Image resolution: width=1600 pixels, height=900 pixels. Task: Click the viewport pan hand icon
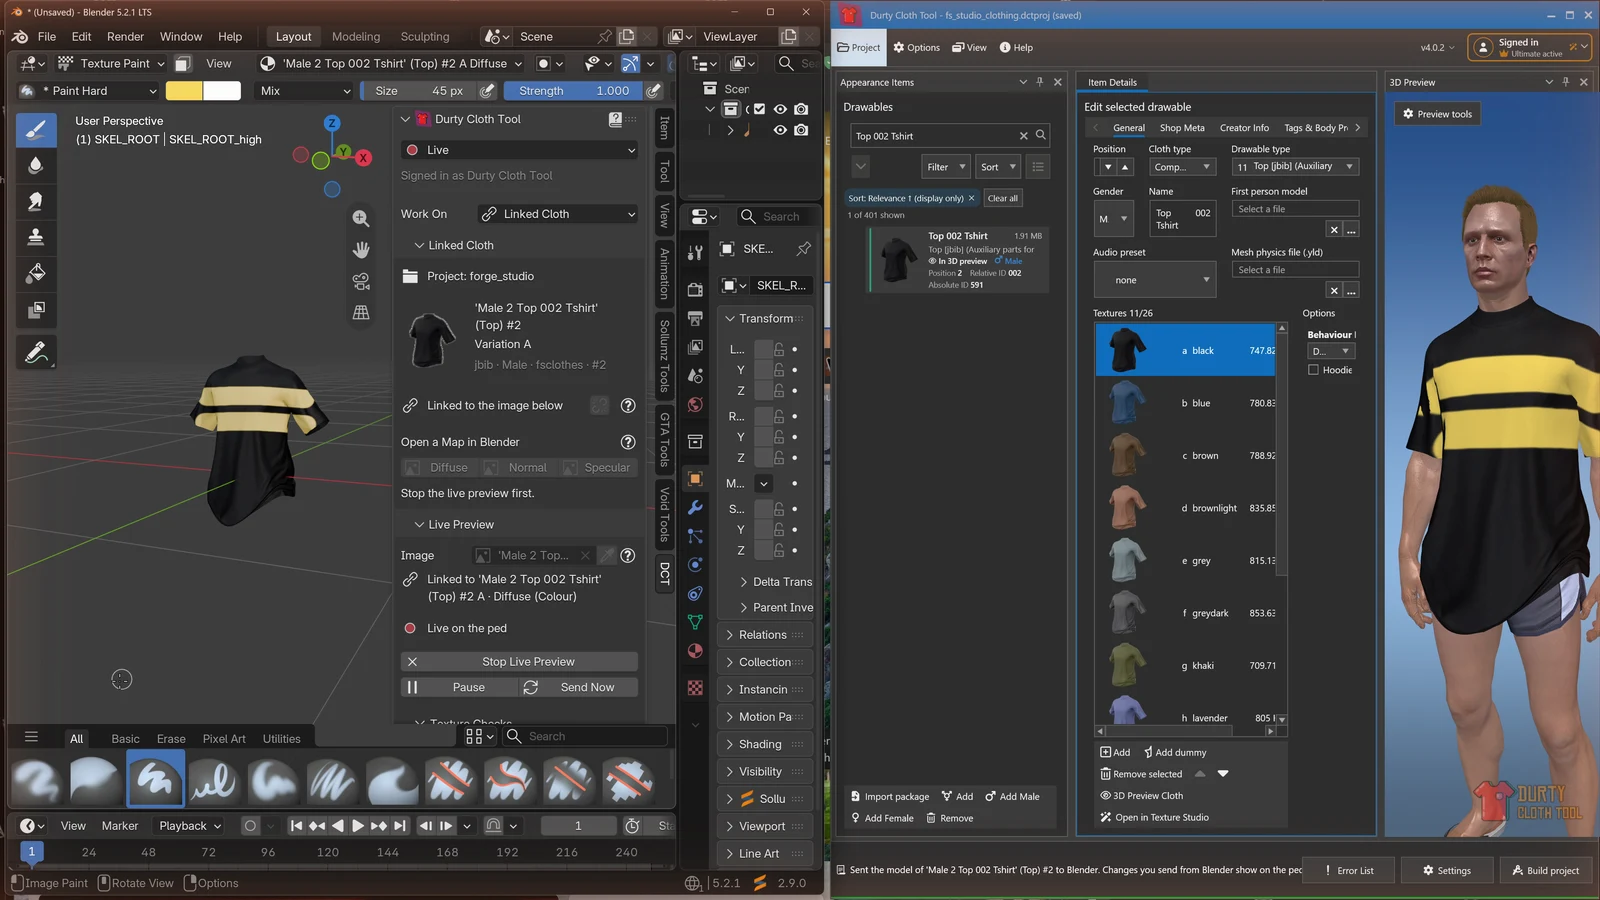361,249
